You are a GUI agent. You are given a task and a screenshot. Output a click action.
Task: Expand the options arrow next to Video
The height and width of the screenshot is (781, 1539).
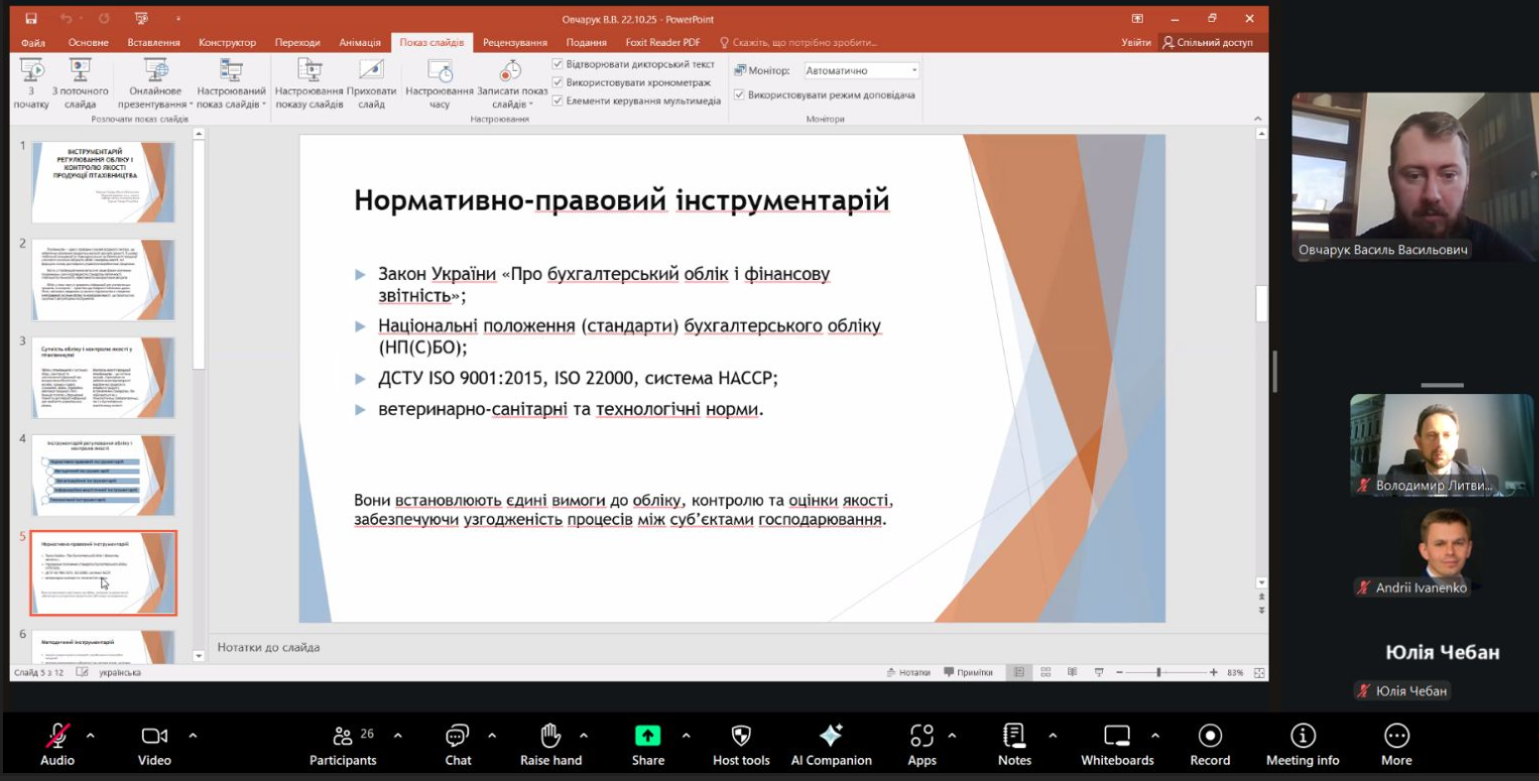click(x=193, y=736)
